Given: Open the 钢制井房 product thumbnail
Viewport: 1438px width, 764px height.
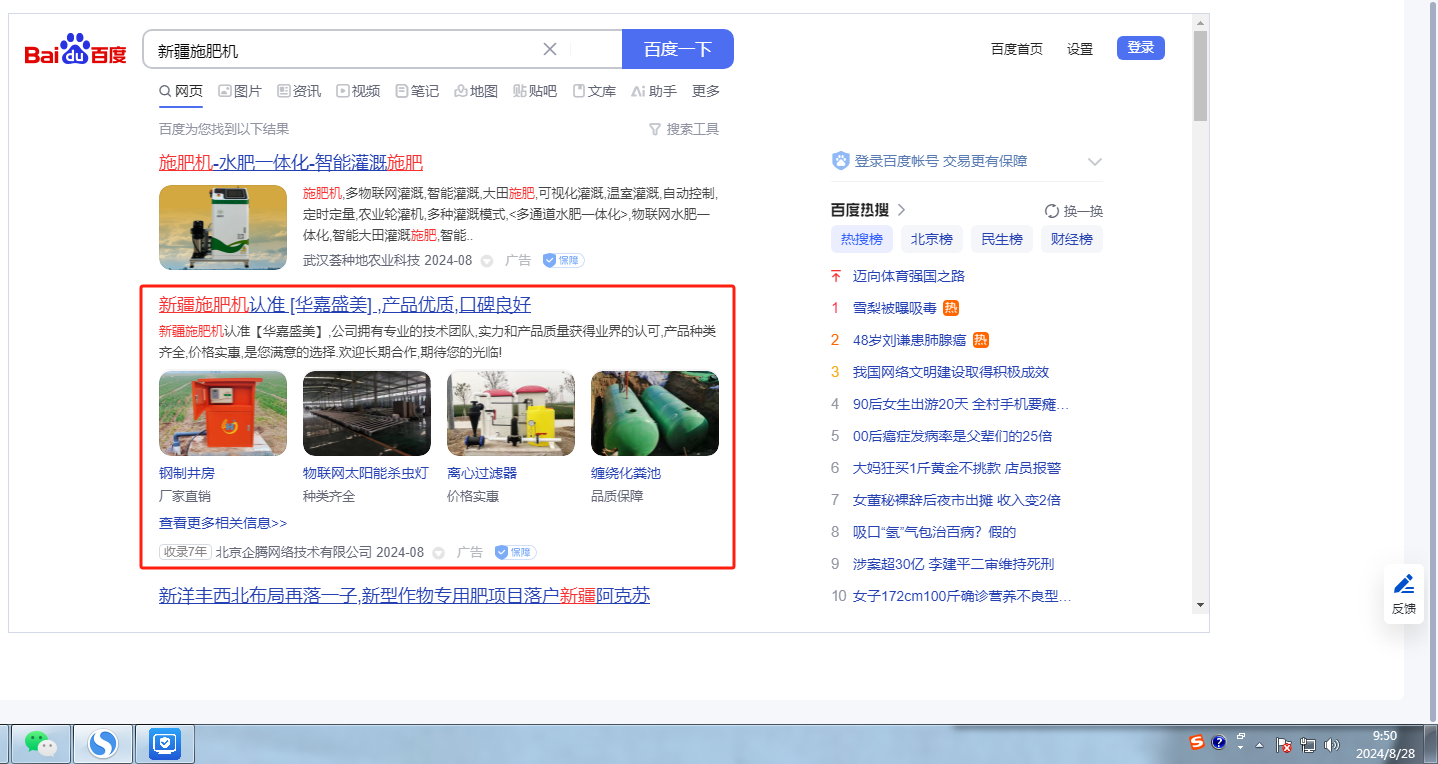Looking at the screenshot, I should coord(223,414).
